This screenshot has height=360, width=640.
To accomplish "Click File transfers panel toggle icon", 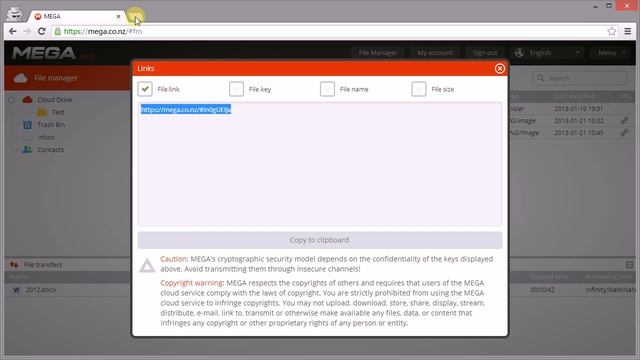I will tap(629, 265).
